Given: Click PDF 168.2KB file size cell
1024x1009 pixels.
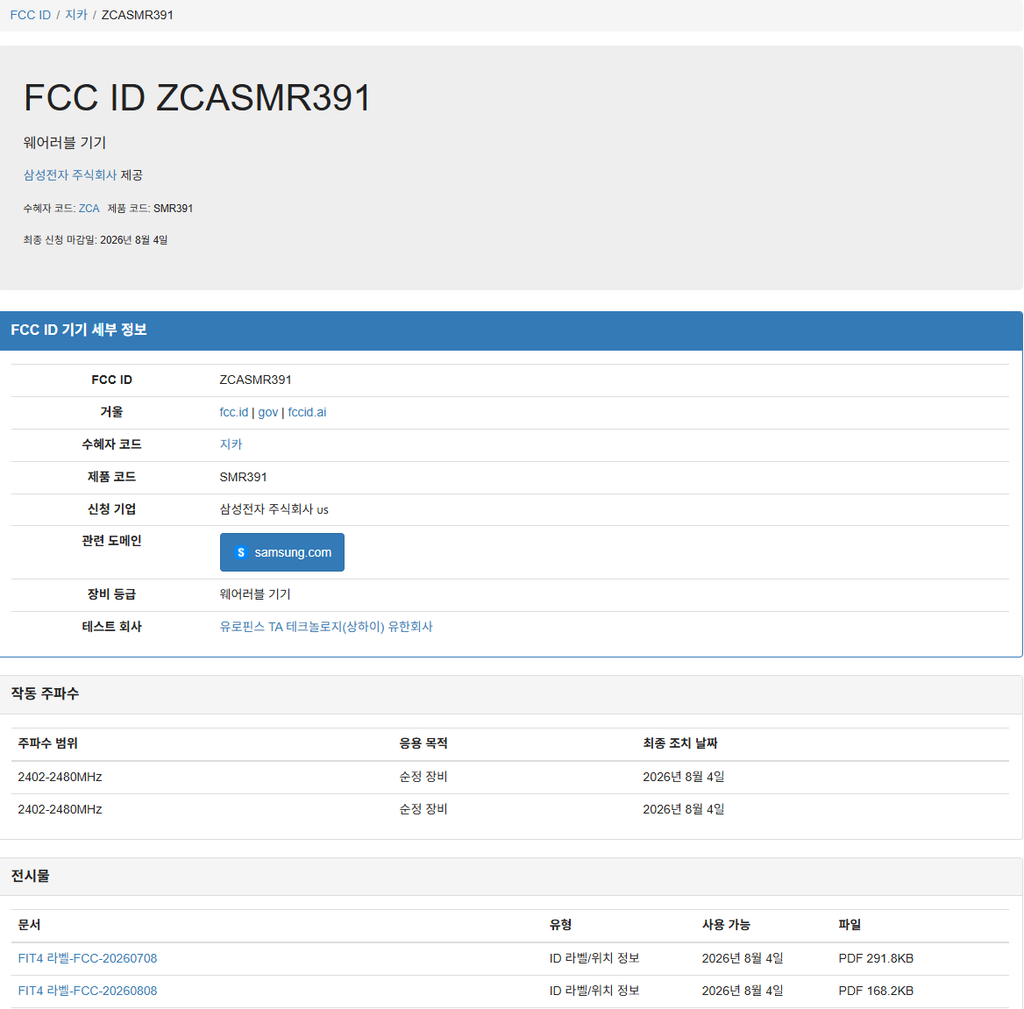Looking at the screenshot, I should pyautogui.click(x=876, y=991).
